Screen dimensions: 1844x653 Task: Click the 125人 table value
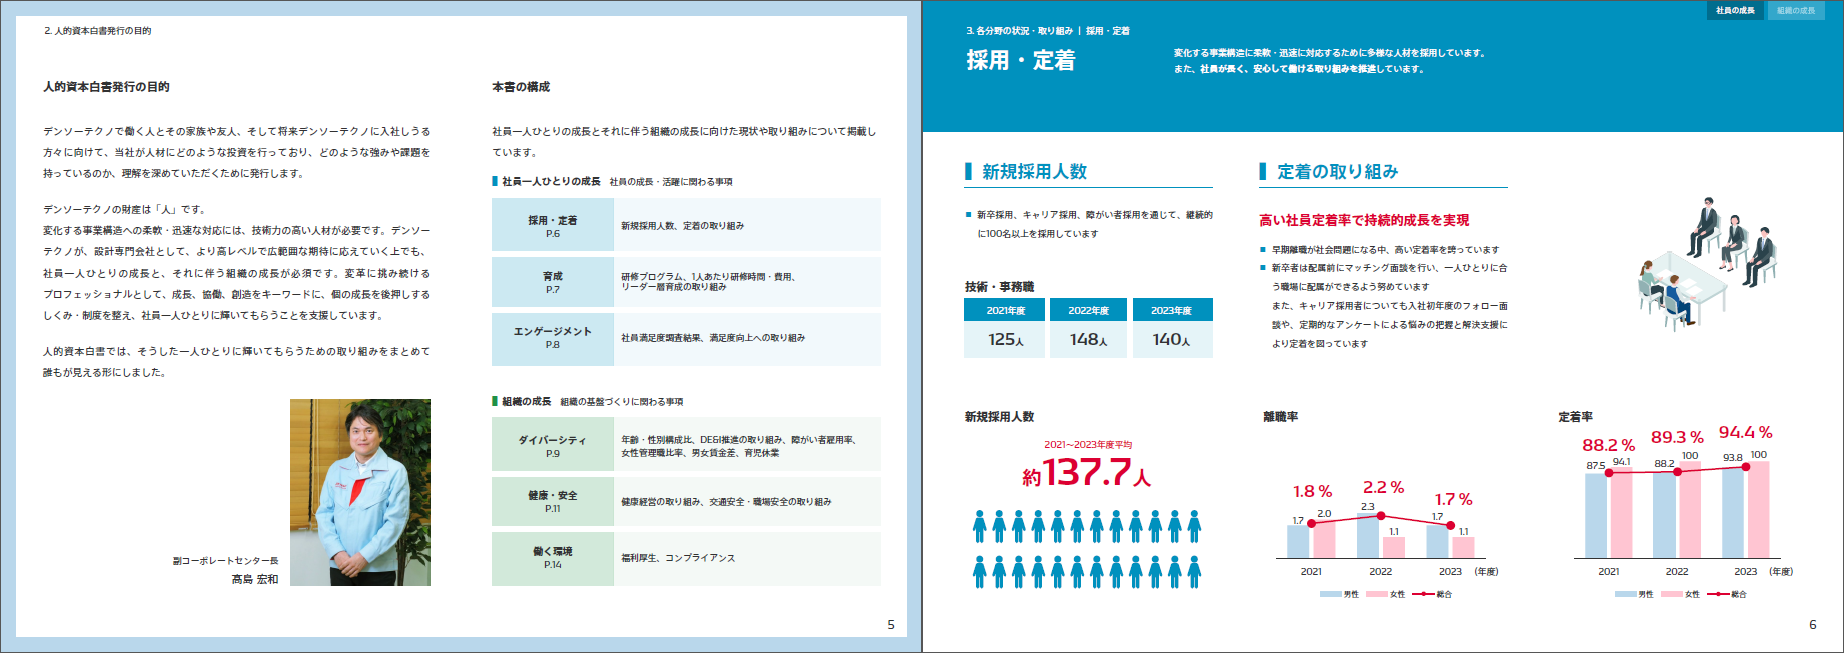1005,340
